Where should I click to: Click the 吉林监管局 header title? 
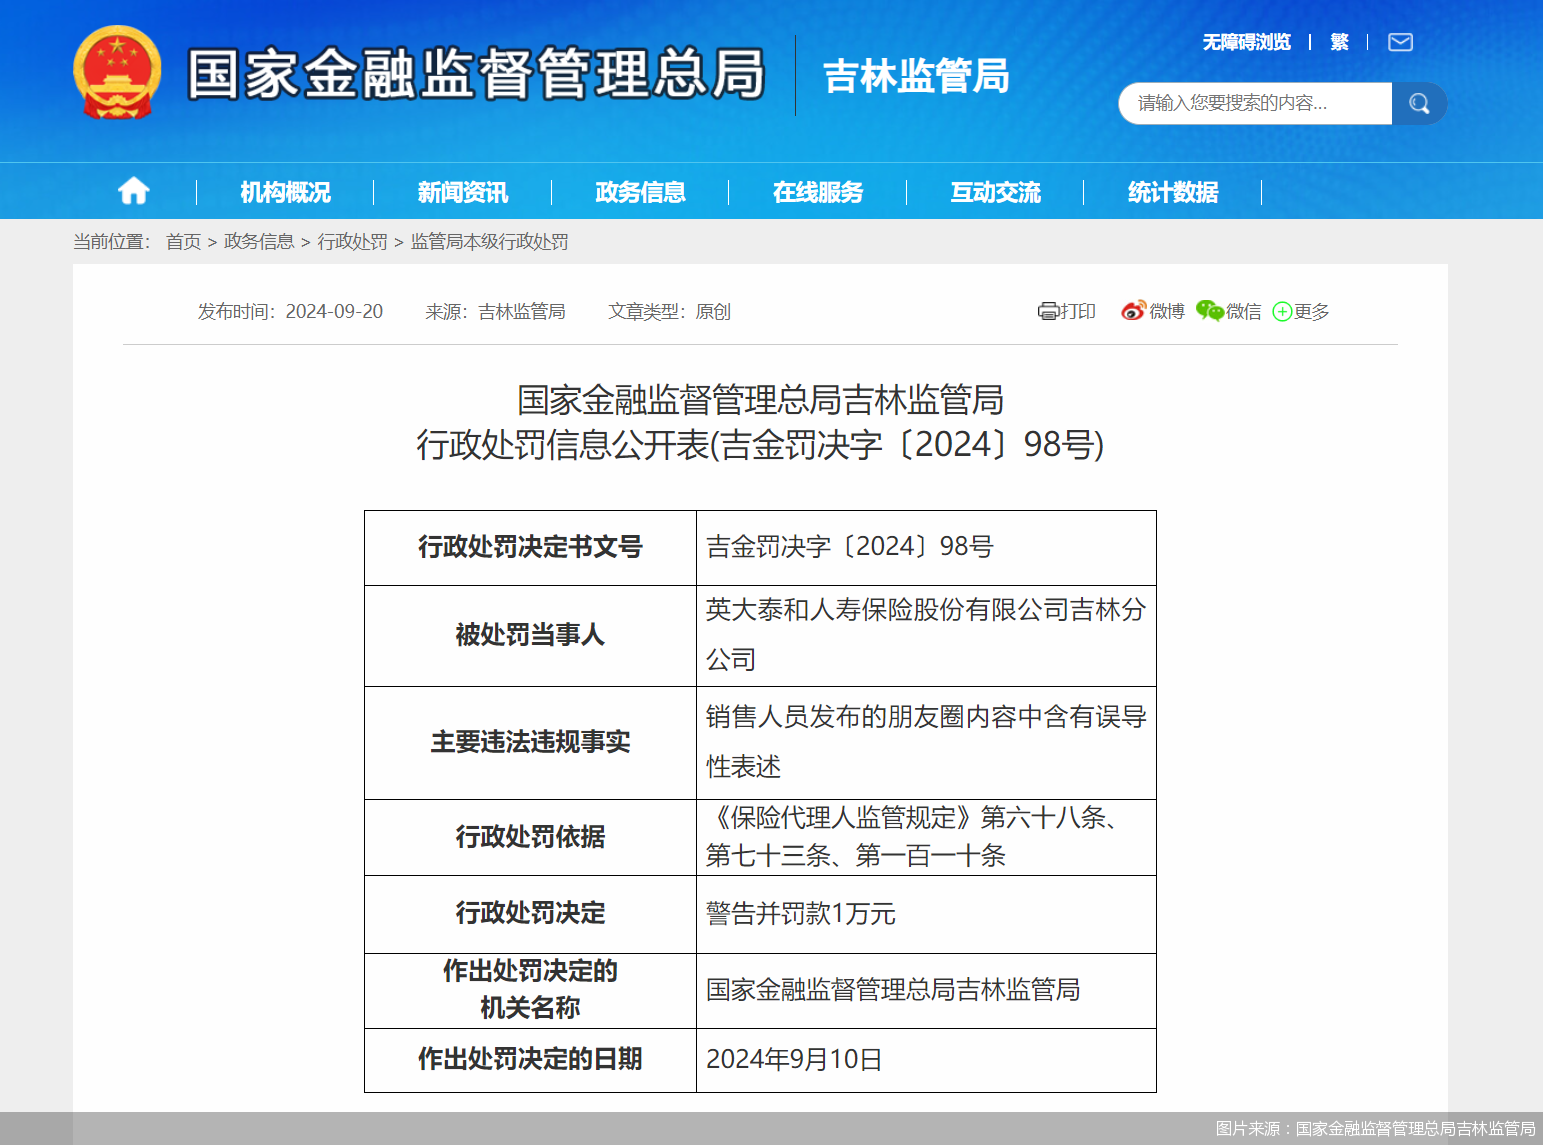point(916,76)
